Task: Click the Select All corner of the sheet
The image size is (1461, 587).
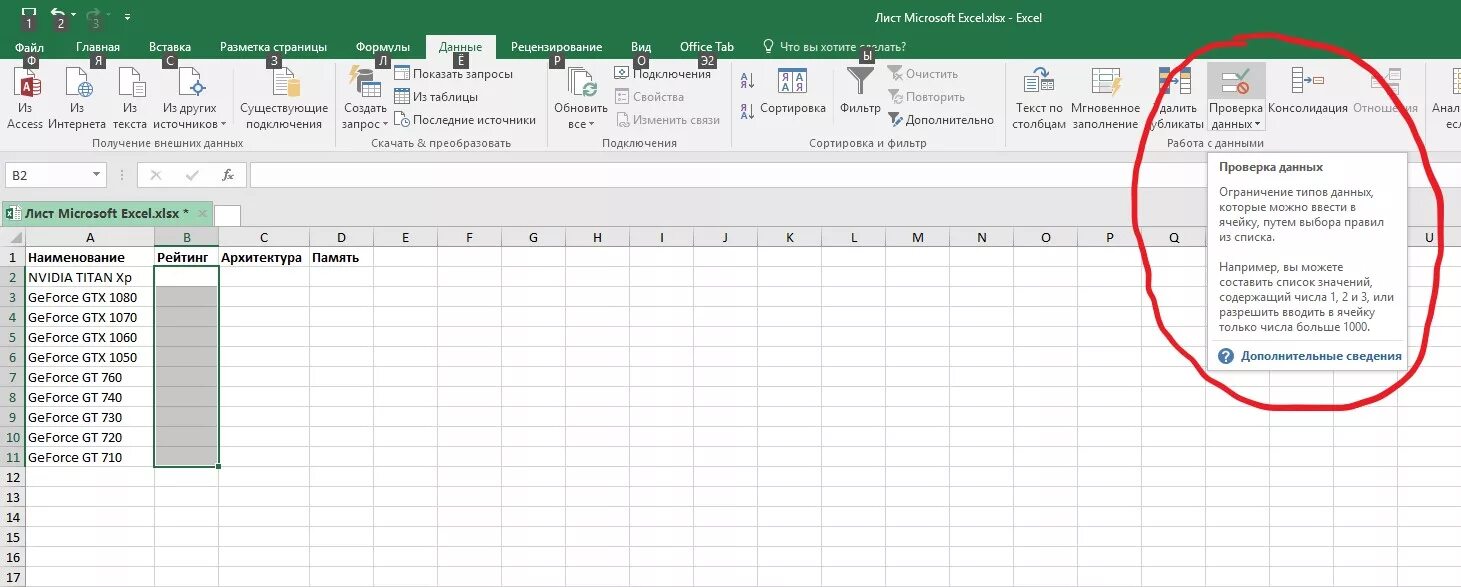Action: (x=12, y=237)
